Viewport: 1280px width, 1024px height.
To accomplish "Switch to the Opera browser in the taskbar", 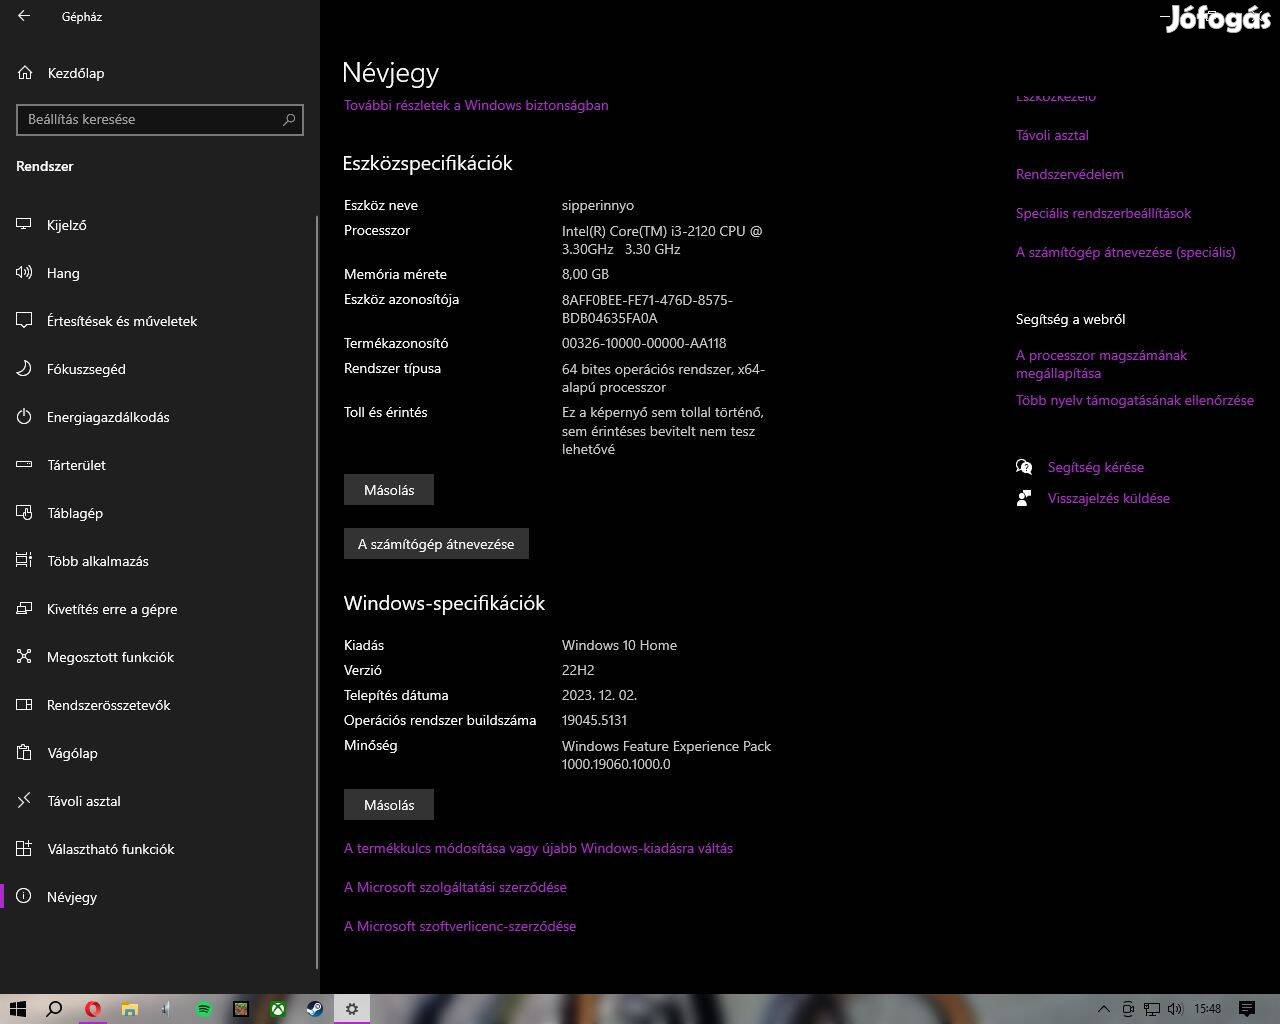I will (92, 1009).
